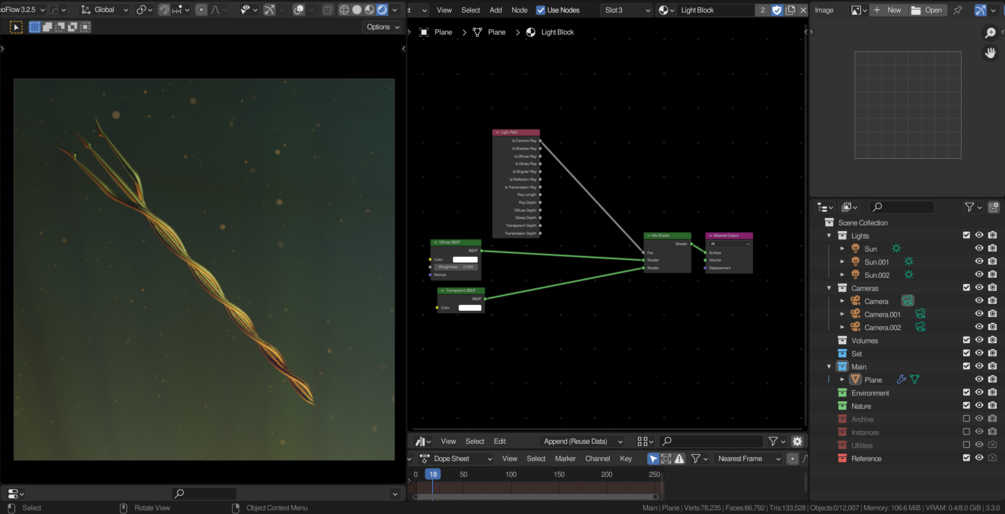This screenshot has height=514, width=1005.
Task: Click Plane object icon in breadcrumb
Action: (x=424, y=32)
